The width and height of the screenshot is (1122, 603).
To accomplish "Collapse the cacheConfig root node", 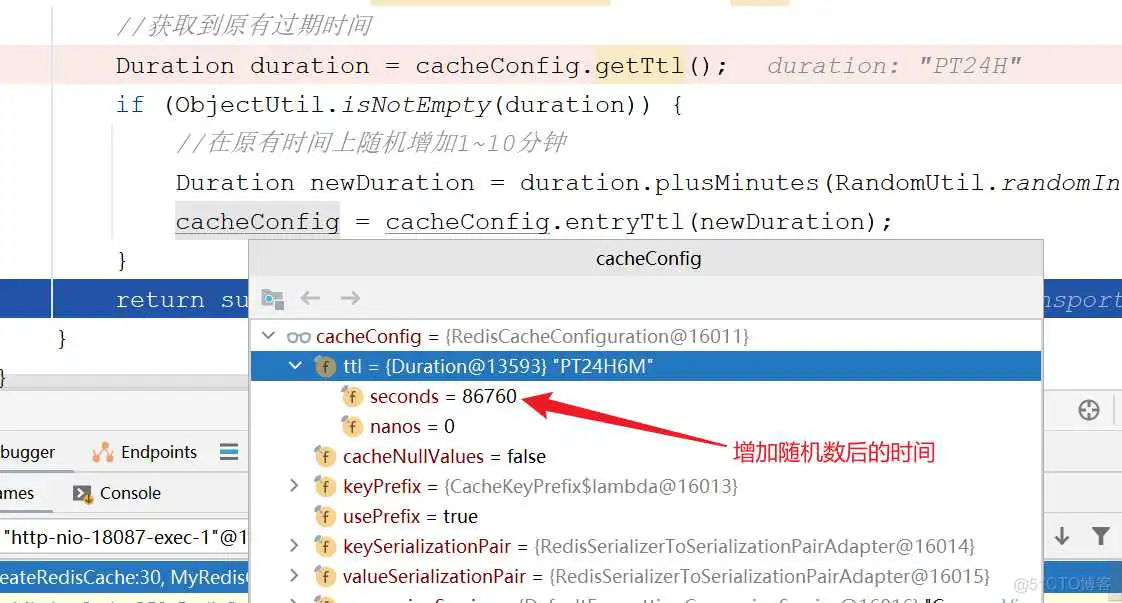I will coord(268,337).
